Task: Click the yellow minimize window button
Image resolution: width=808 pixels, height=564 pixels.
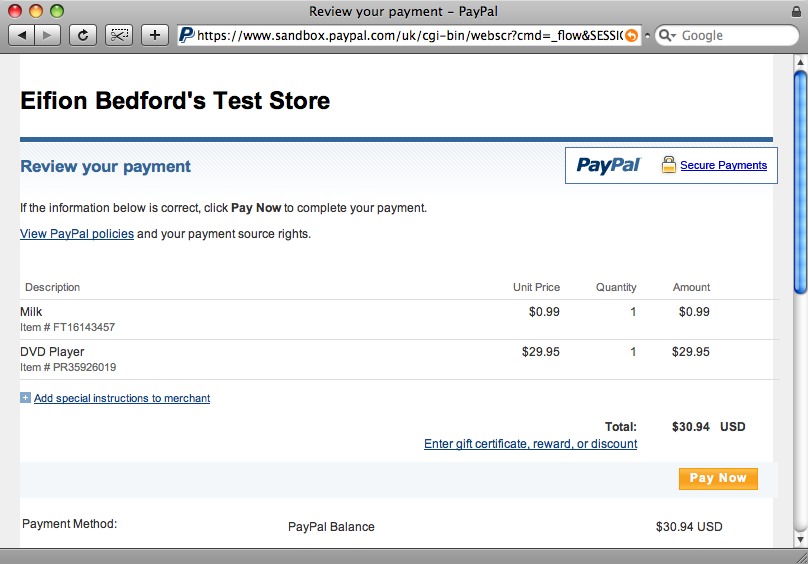Action: [x=36, y=11]
